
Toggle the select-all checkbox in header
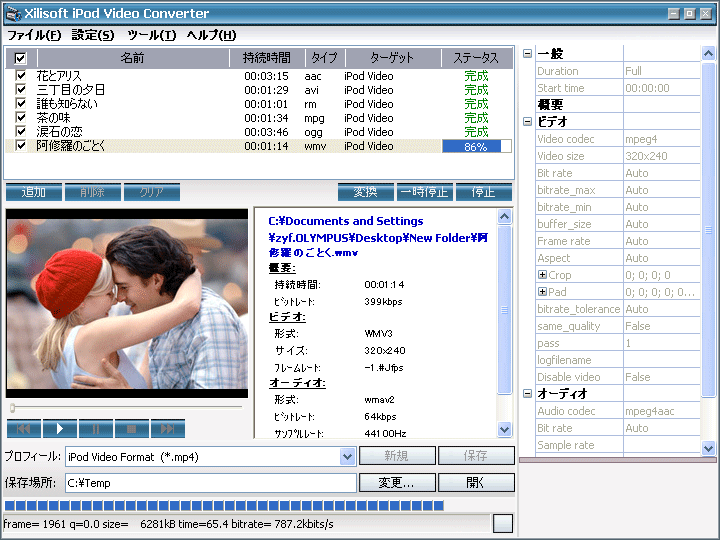coord(21,58)
